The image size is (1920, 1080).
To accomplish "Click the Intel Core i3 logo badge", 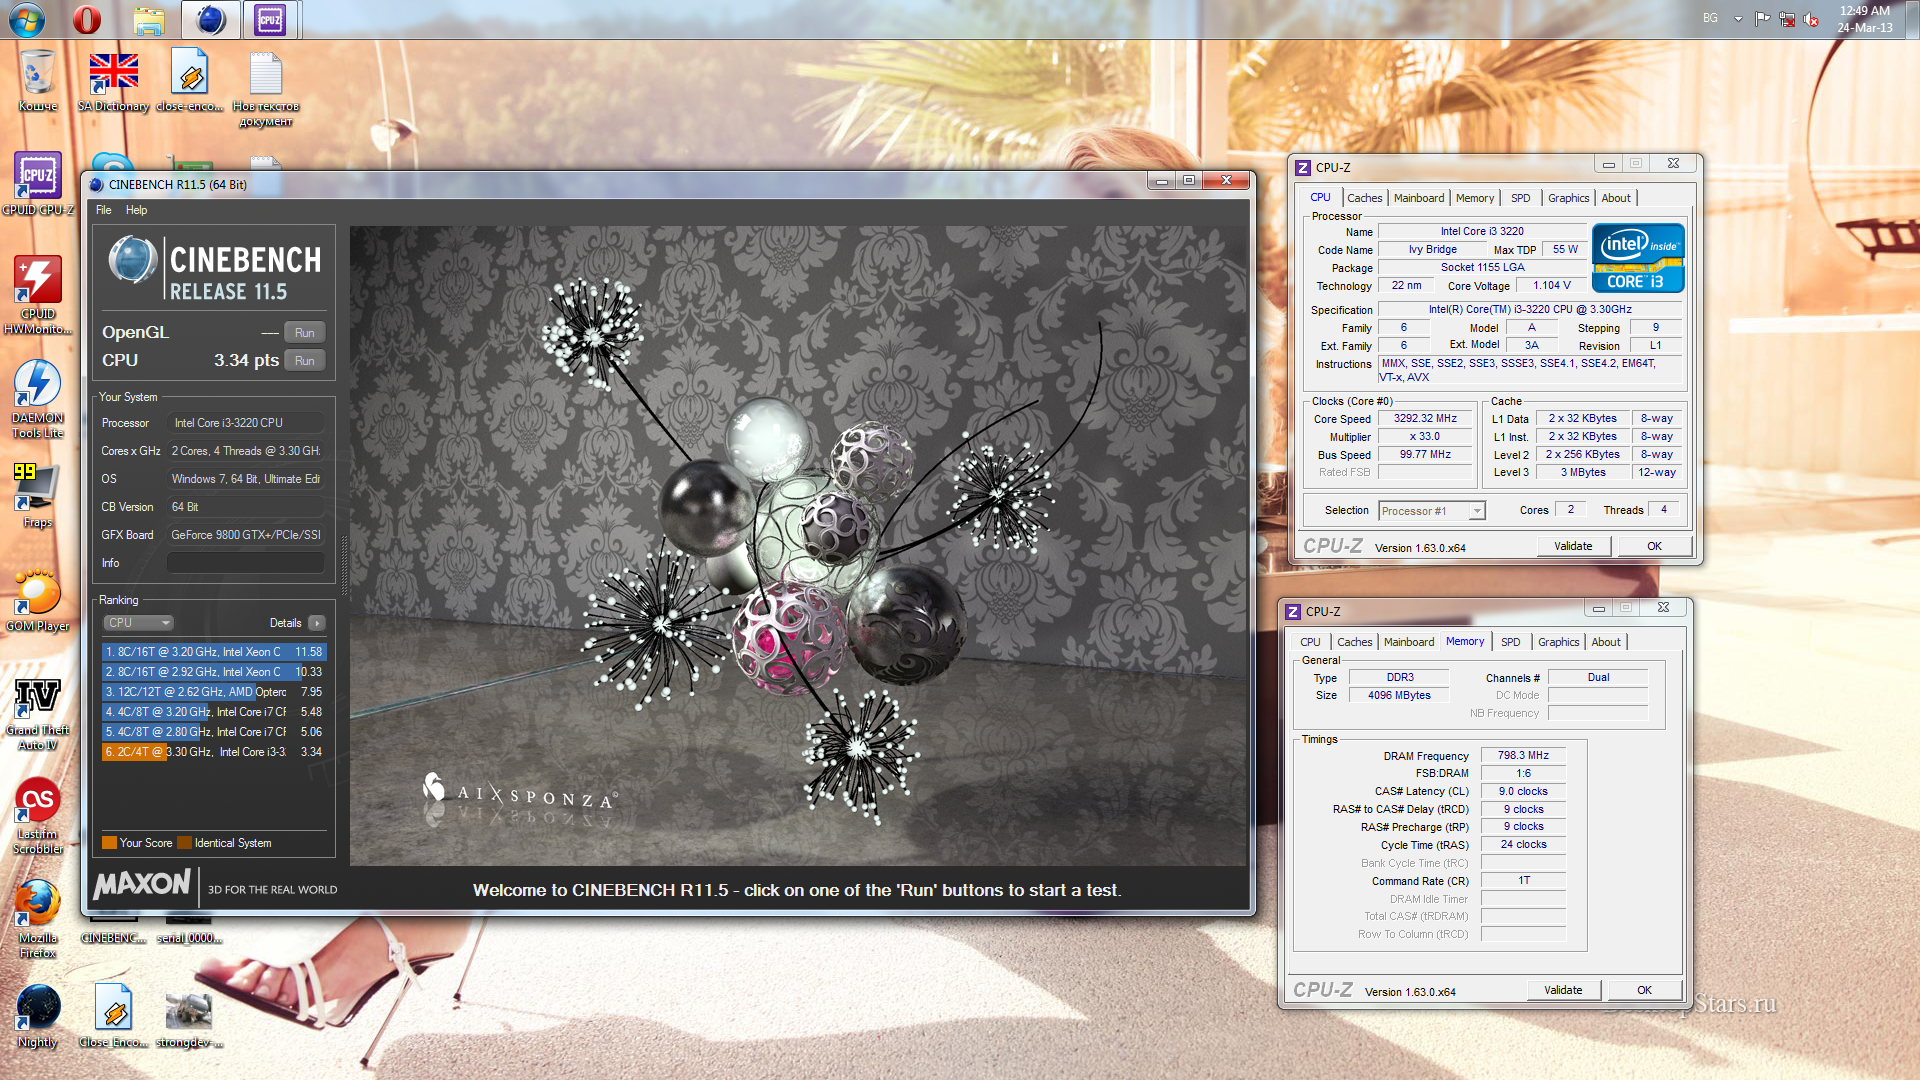I will pyautogui.click(x=1638, y=258).
